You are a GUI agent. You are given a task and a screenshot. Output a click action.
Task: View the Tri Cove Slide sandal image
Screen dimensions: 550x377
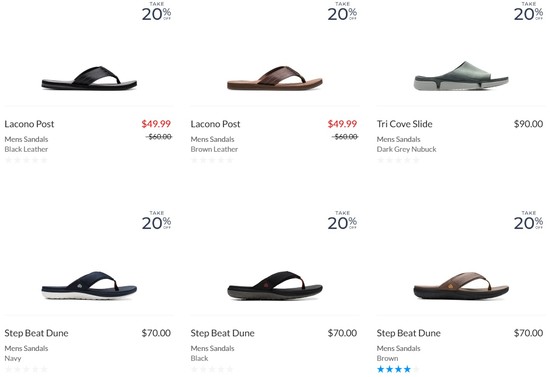click(461, 76)
